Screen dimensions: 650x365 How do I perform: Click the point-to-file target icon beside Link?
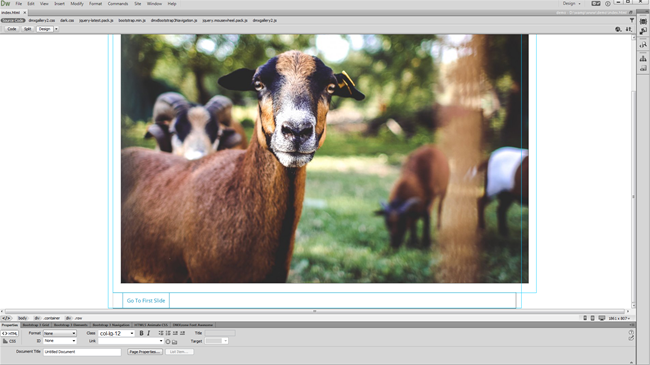[x=168, y=341]
